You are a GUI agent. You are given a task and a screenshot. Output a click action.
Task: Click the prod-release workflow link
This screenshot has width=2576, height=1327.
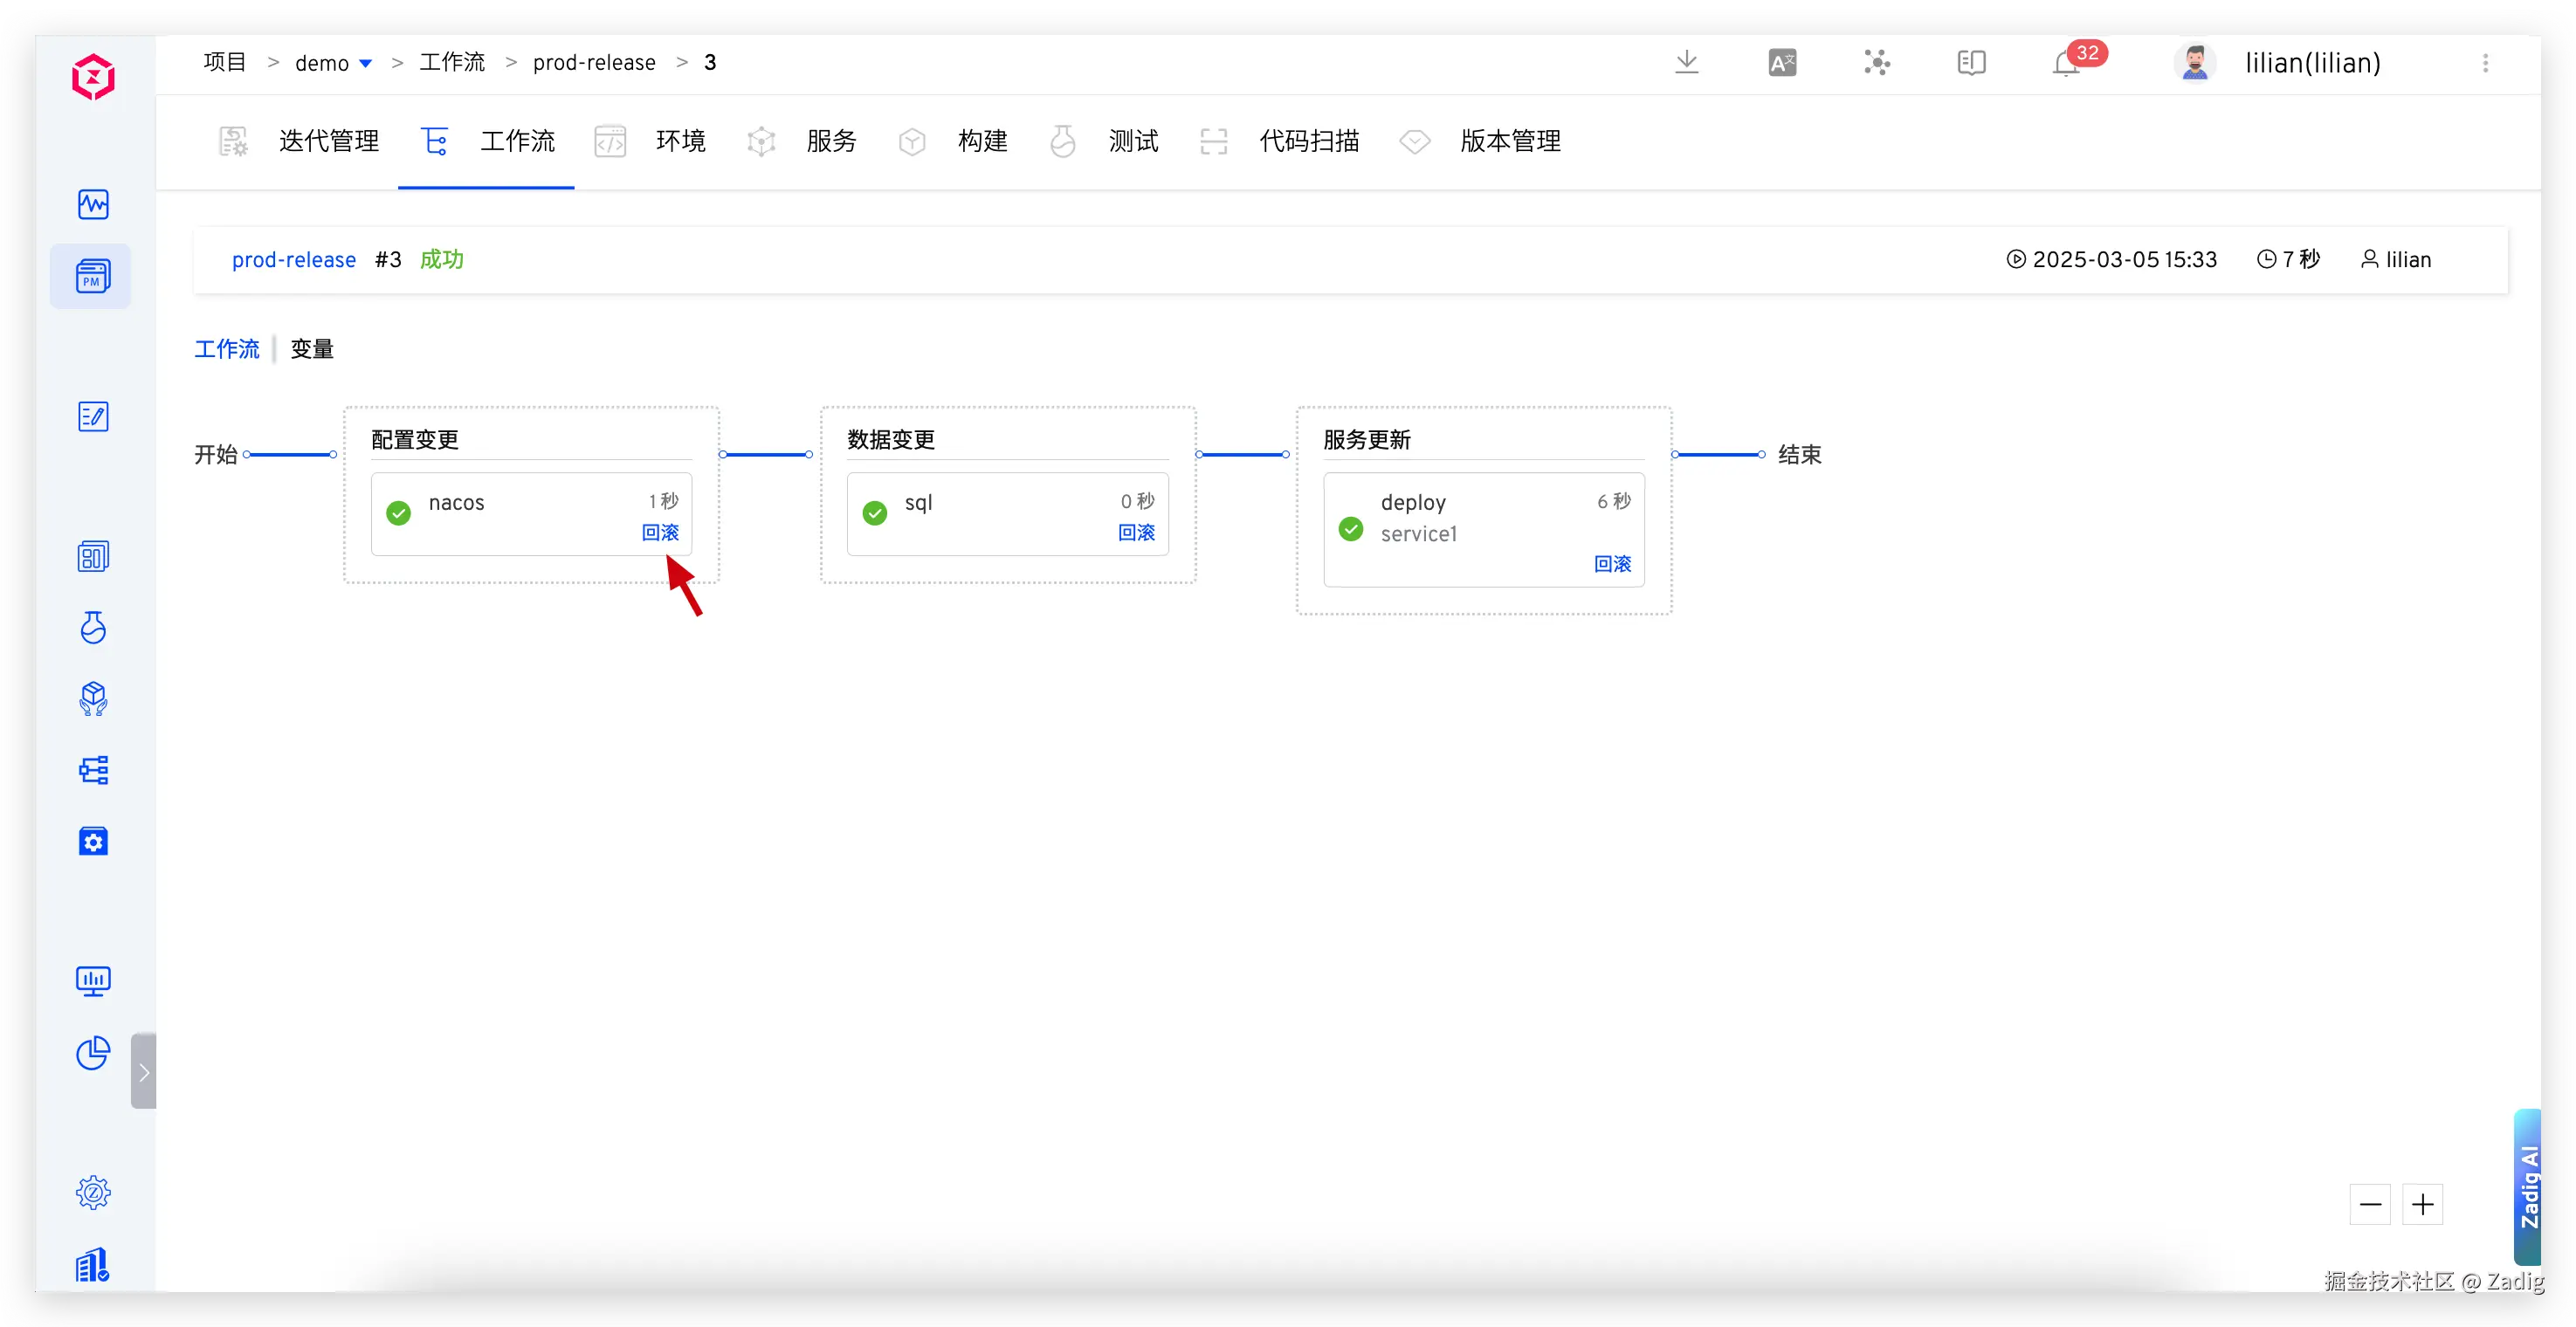point(294,260)
